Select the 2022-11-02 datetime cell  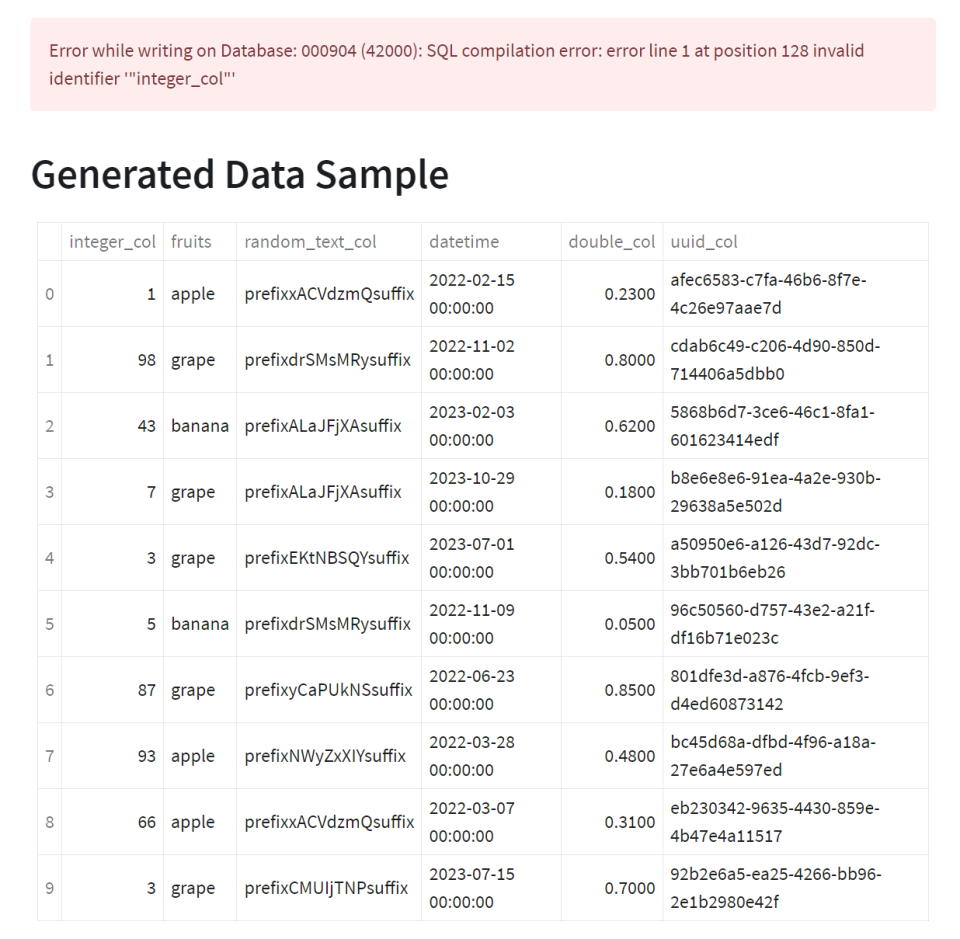[472, 360]
